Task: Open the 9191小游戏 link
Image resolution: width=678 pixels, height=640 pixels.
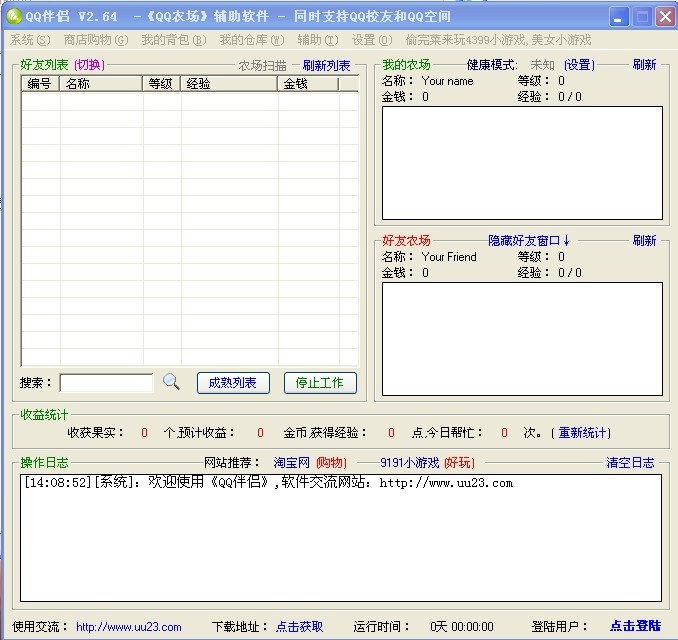Action: click(409, 463)
